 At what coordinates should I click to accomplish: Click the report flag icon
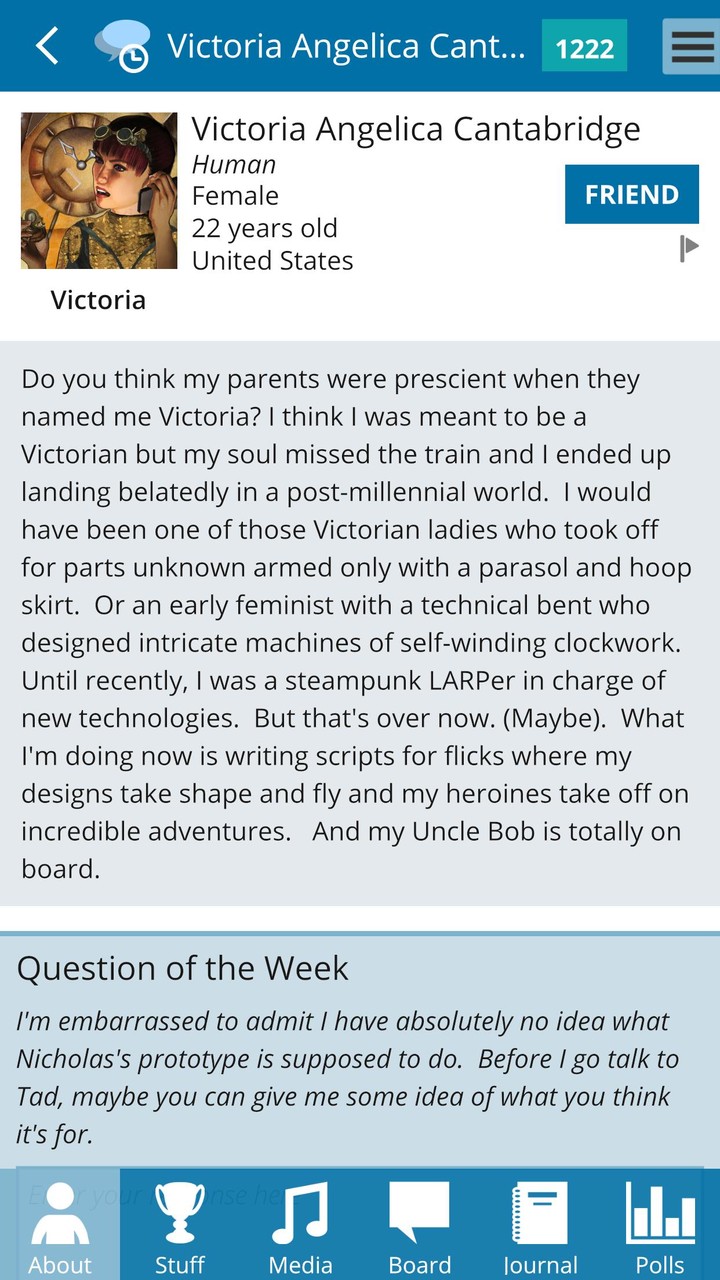point(688,247)
